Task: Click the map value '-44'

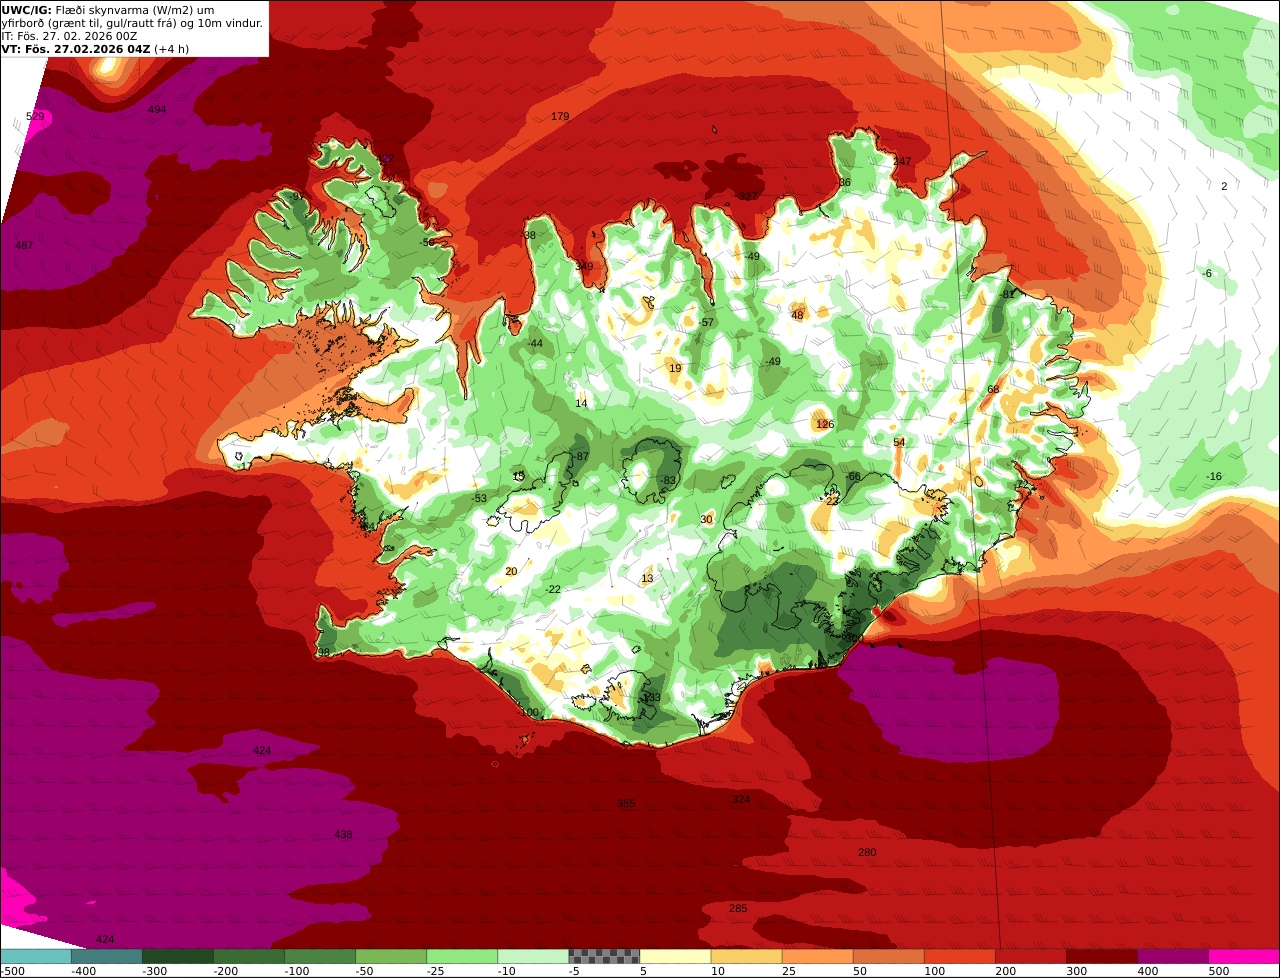Action: coord(535,344)
